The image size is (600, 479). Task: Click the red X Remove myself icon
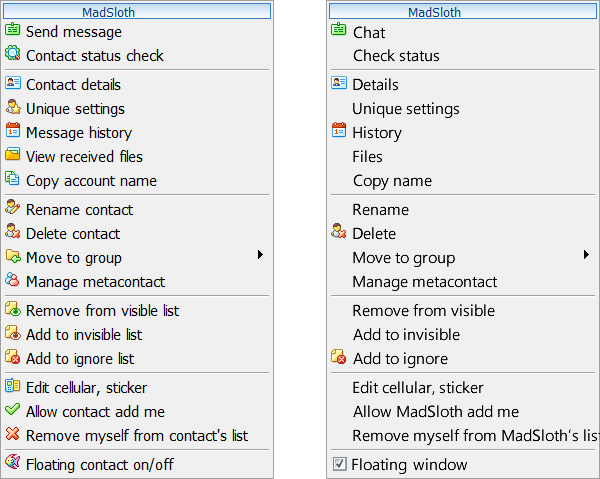(12, 435)
